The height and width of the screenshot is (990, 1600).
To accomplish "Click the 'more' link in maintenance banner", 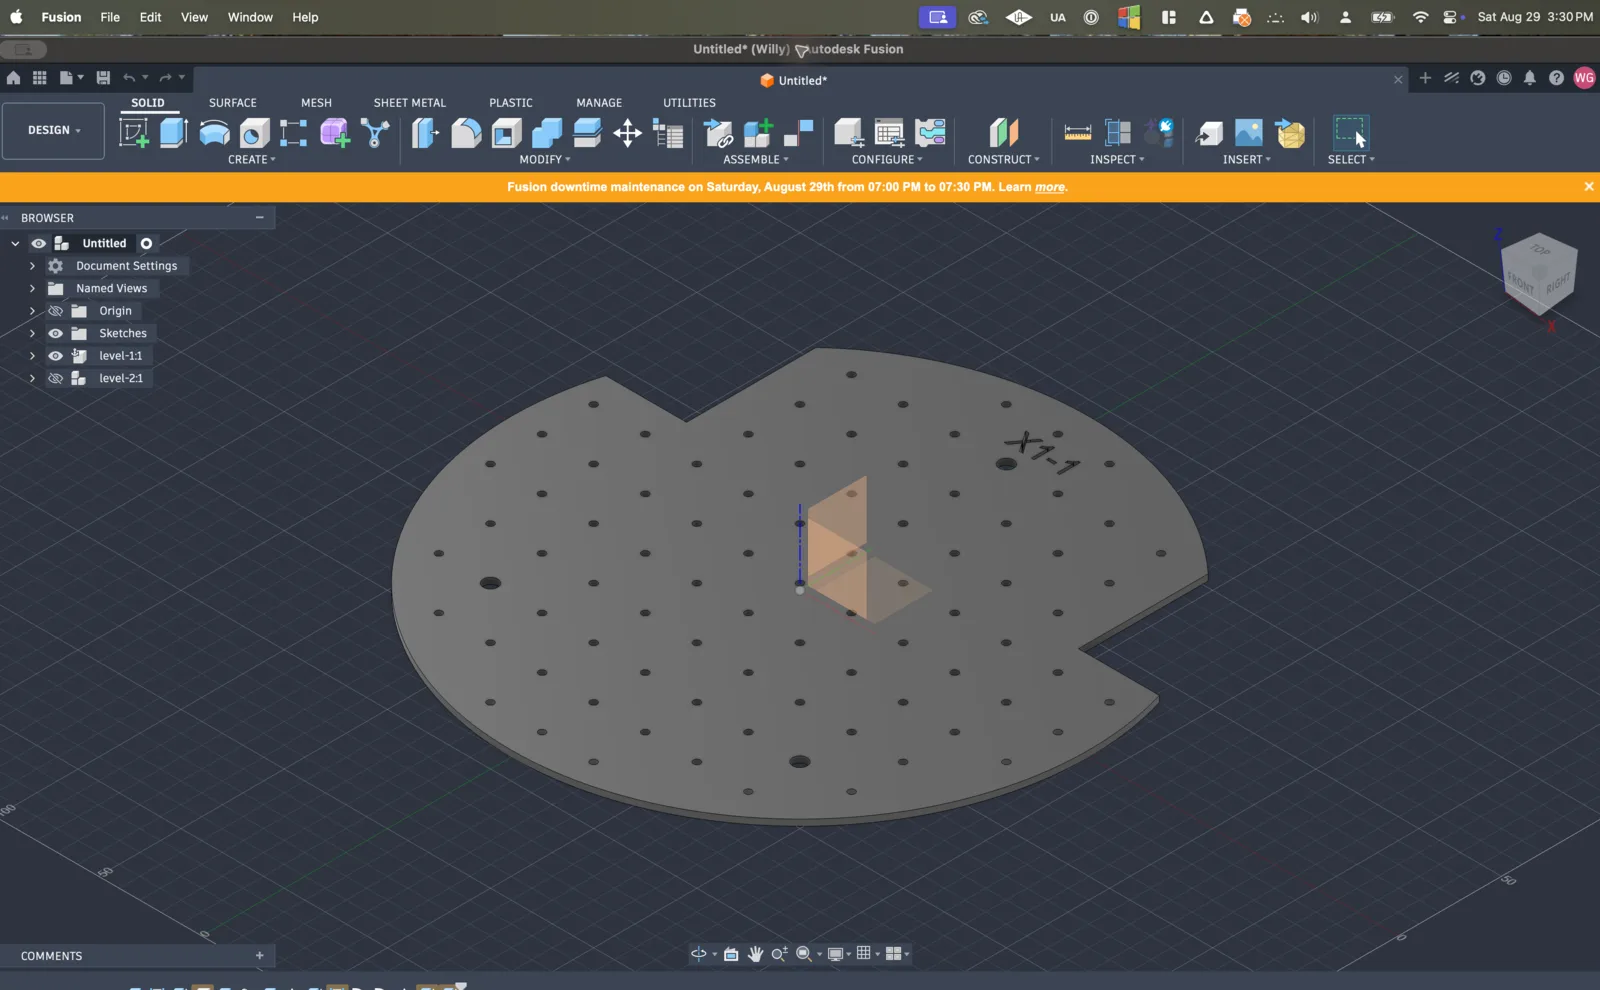I will pos(1049,187).
